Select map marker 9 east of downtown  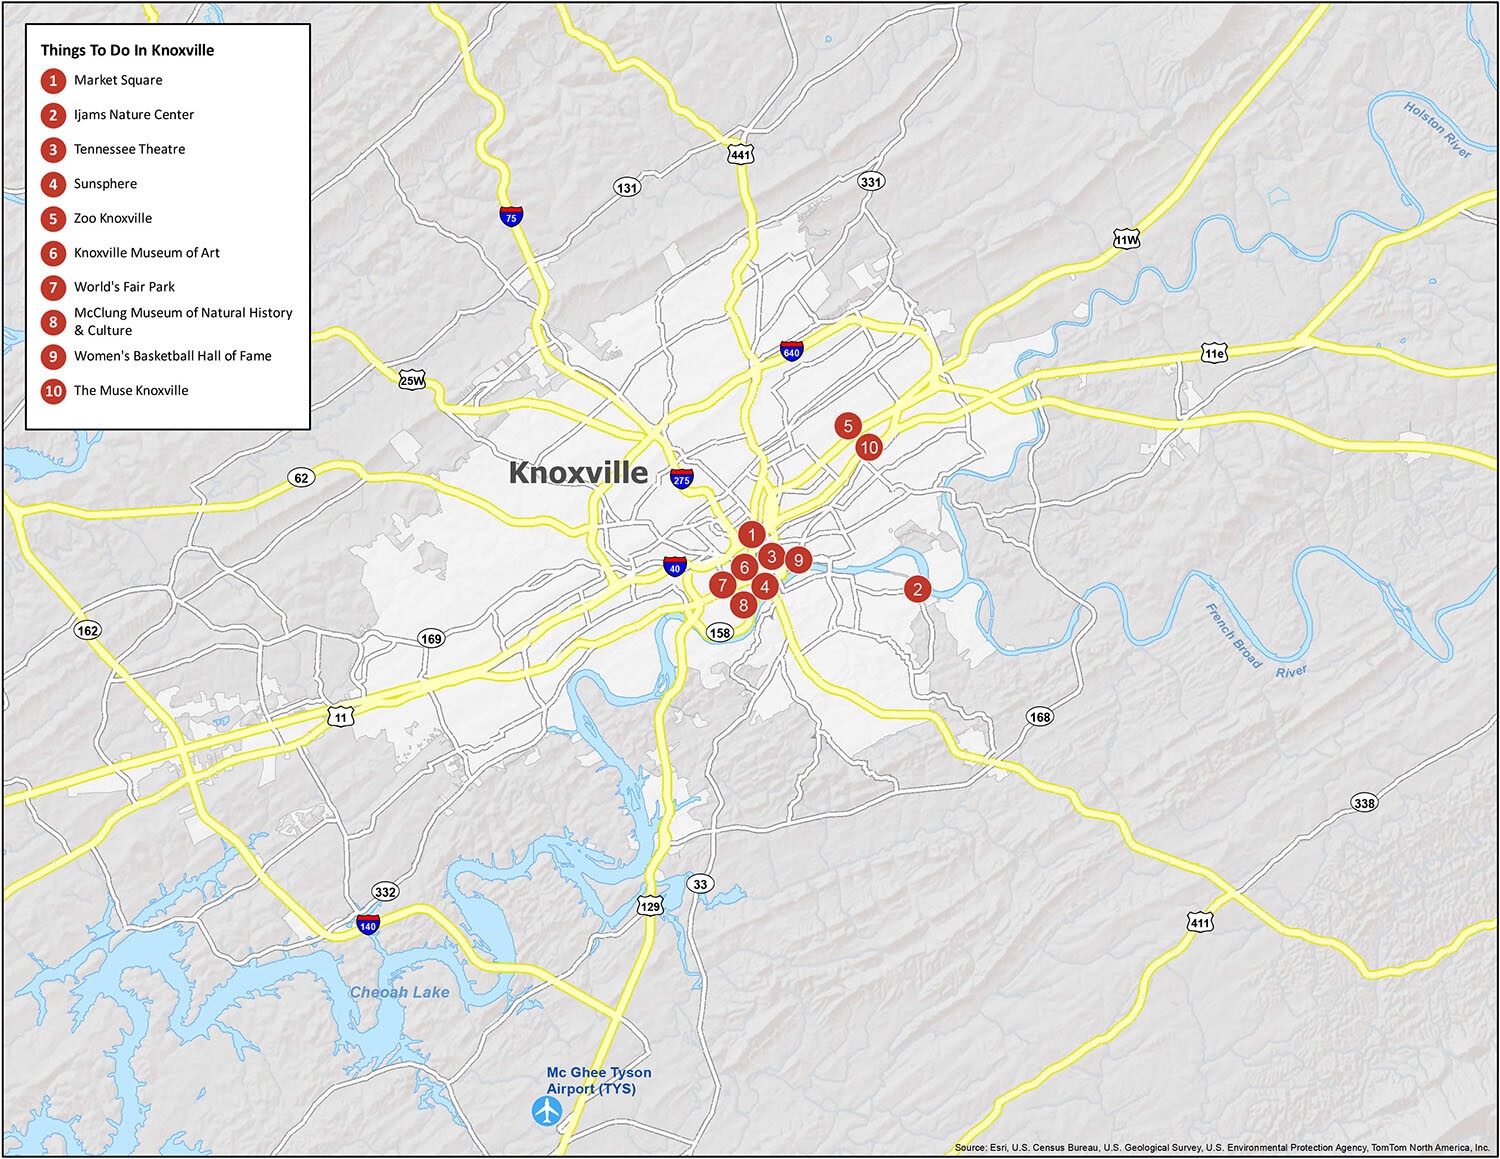pyautogui.click(x=797, y=561)
